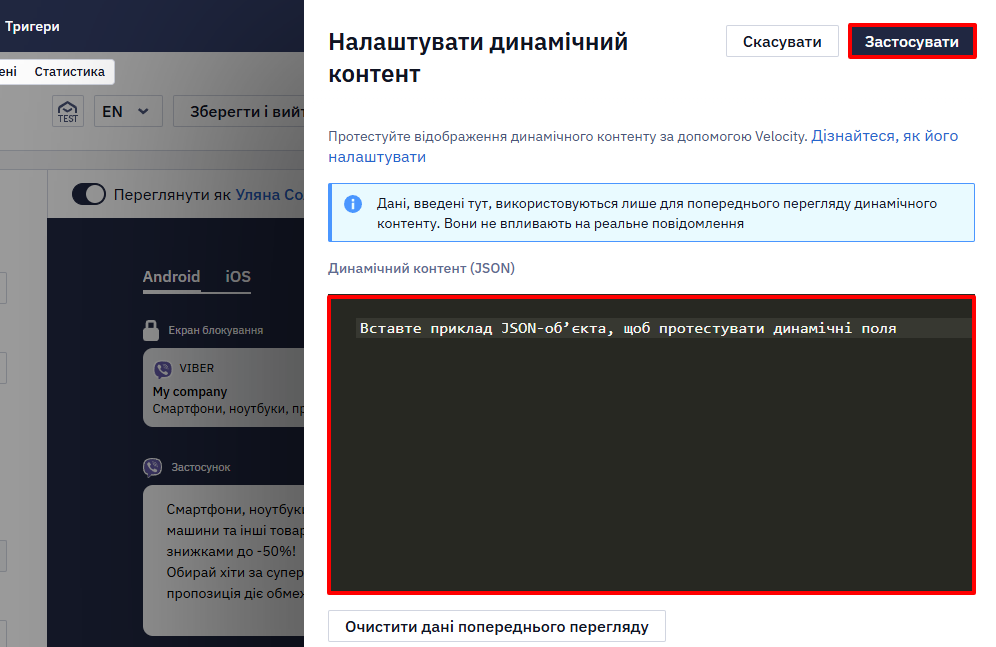Click the Viber icon next to Застосунок

(152, 467)
